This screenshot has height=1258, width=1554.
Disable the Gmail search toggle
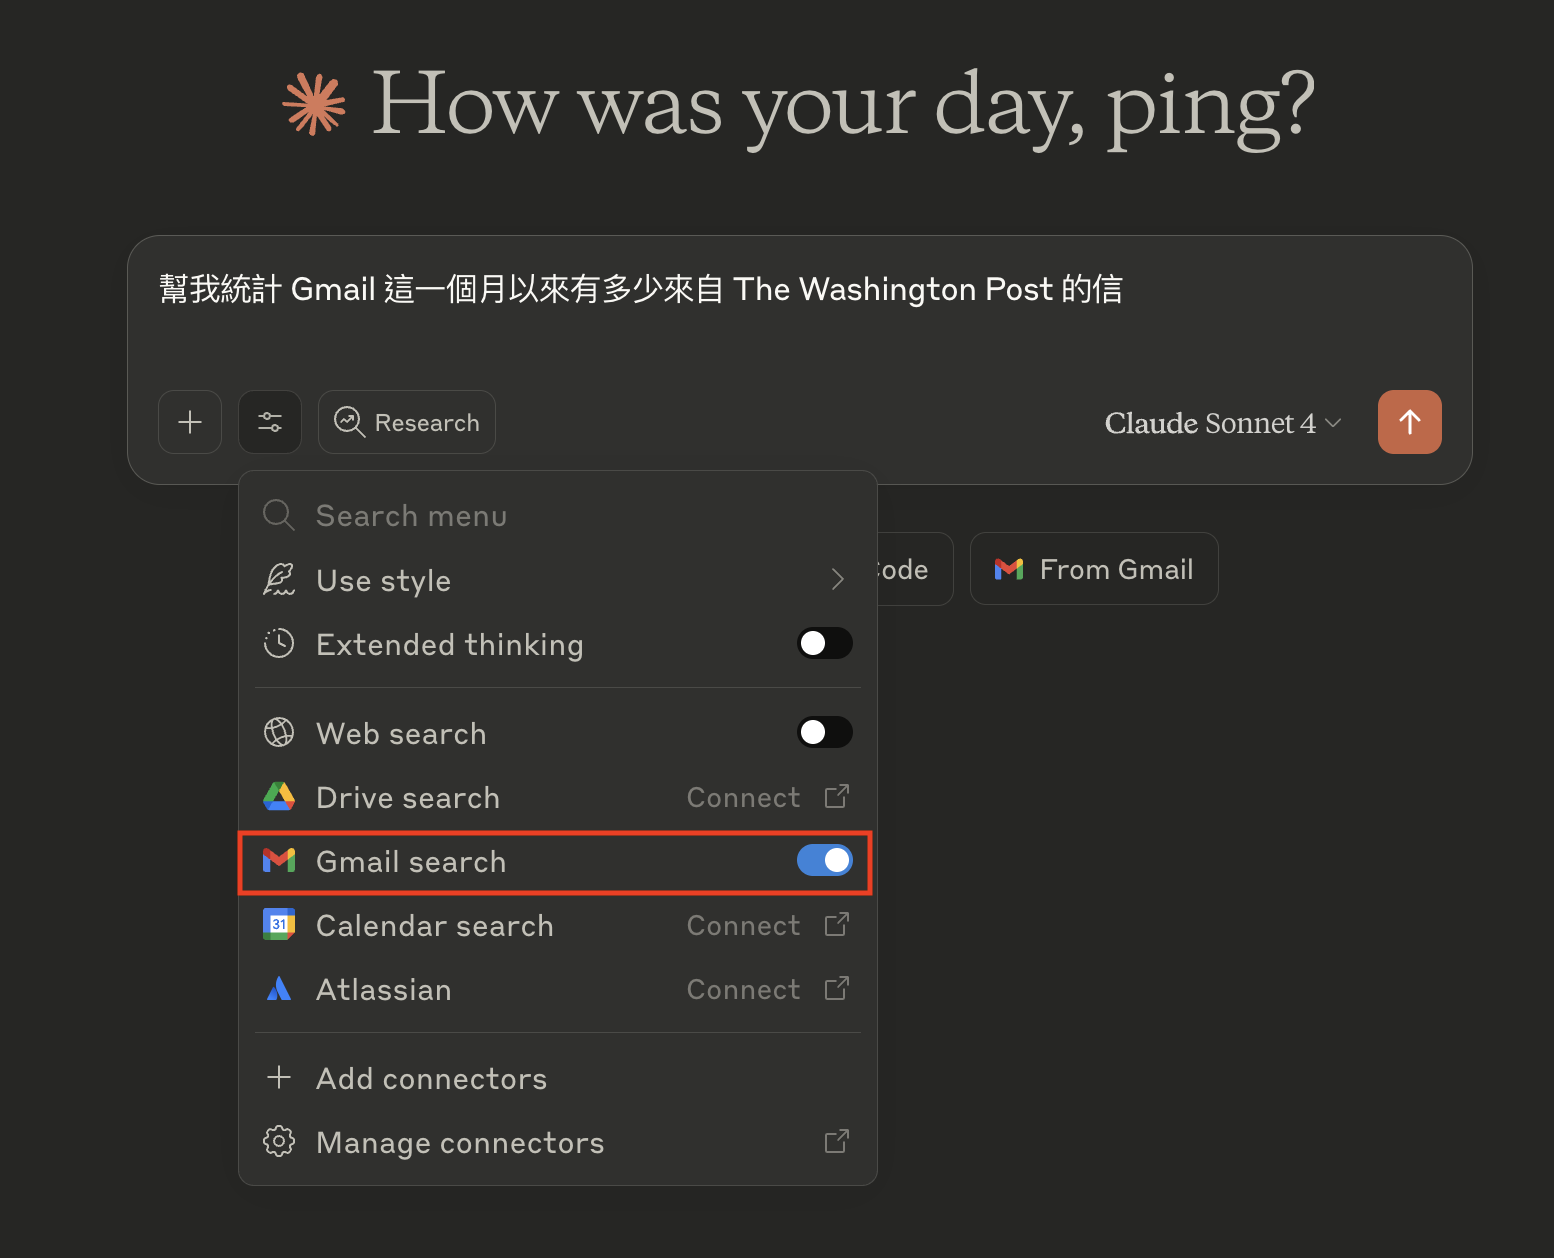pos(824,861)
